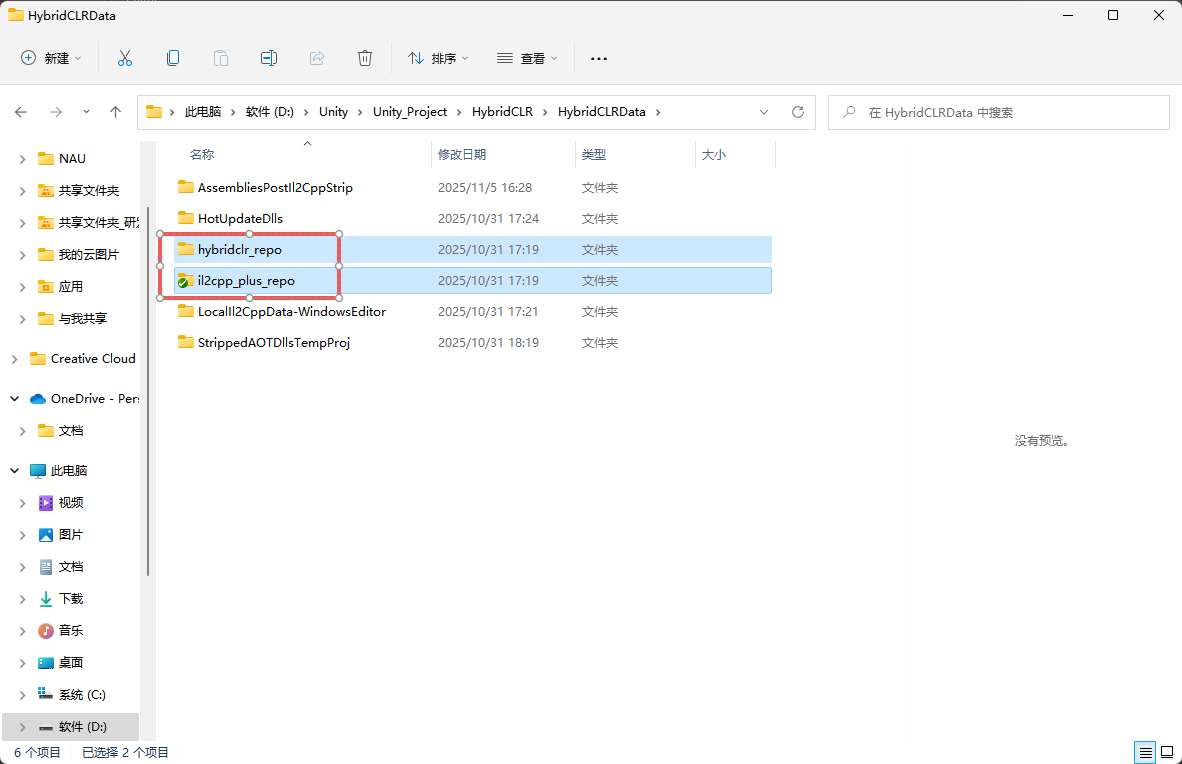Click the 已选择 2 个项目 status text
Image resolution: width=1182 pixels, height=764 pixels.
click(125, 753)
